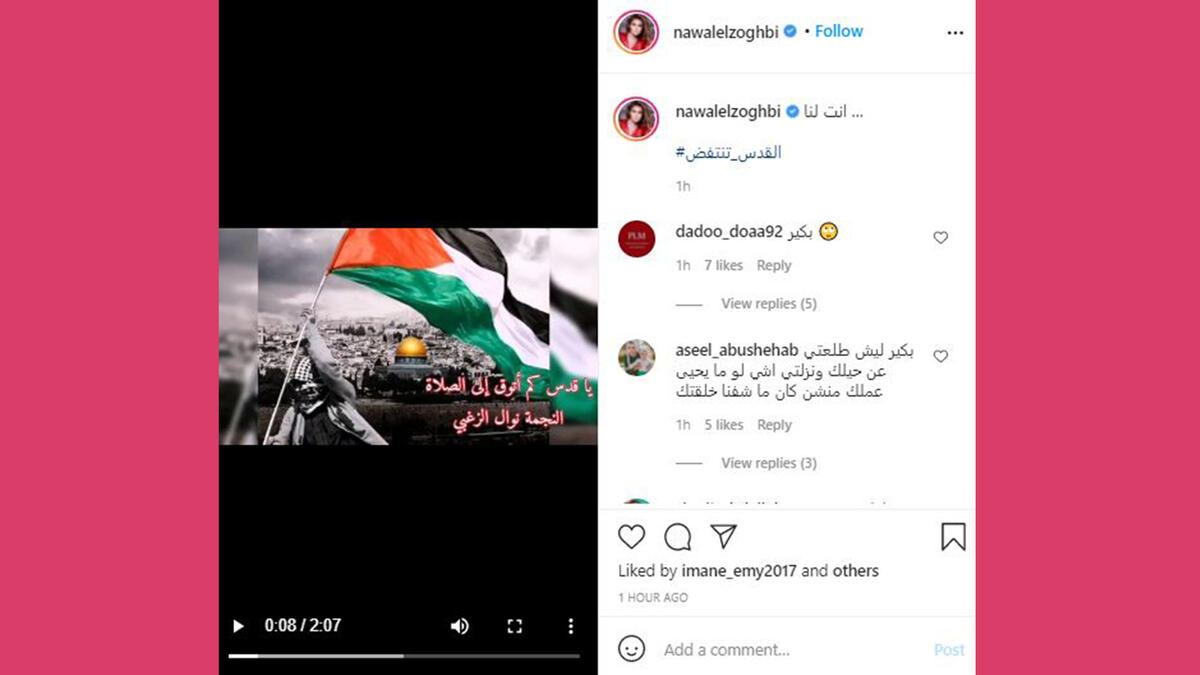Like dadoo_doaa92's comment
This screenshot has height=675, width=1200.
pyautogui.click(x=940, y=238)
